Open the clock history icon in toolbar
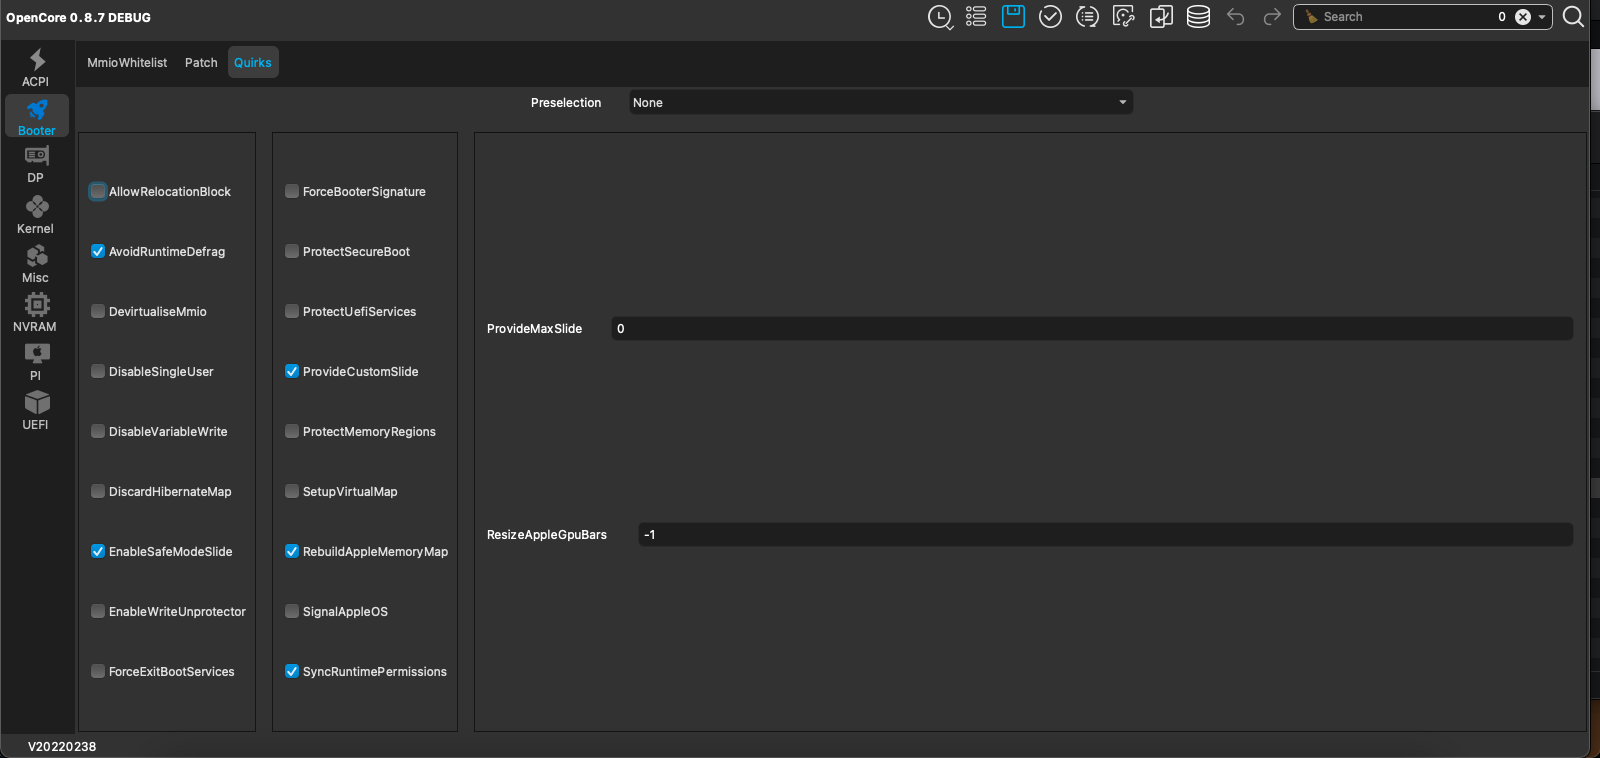The image size is (1600, 758). pos(940,17)
